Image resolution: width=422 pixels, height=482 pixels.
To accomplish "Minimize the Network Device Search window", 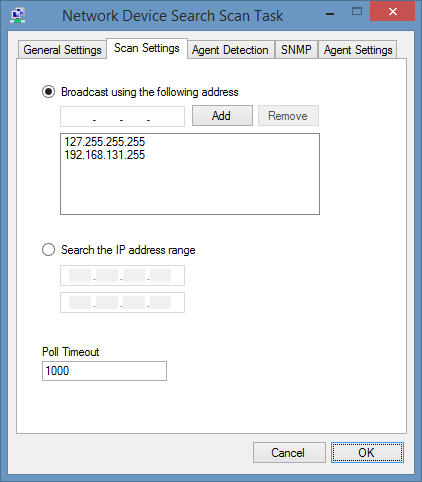I will tap(330, 13).
